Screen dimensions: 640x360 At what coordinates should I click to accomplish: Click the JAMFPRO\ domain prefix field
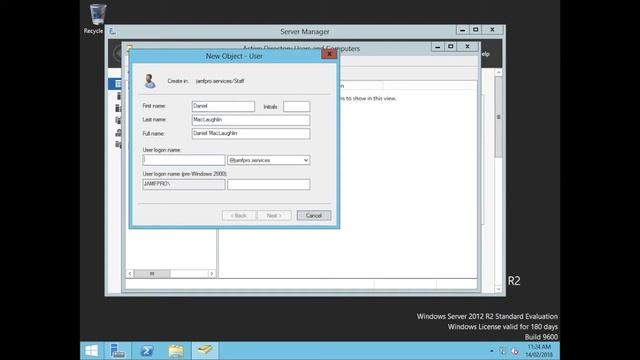point(184,184)
